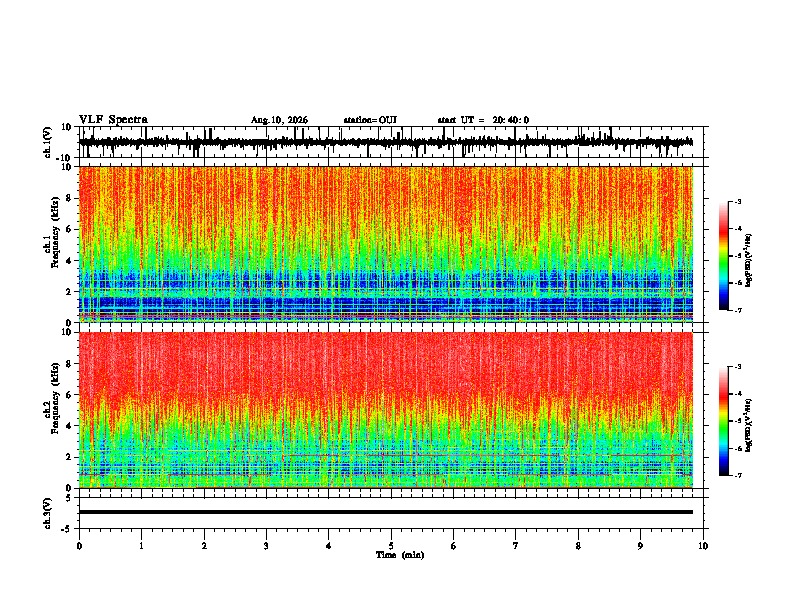Click the "-3" value on ch.1 color bar
Image resolution: width=792 pixels, height=612 pixels.
point(737,201)
